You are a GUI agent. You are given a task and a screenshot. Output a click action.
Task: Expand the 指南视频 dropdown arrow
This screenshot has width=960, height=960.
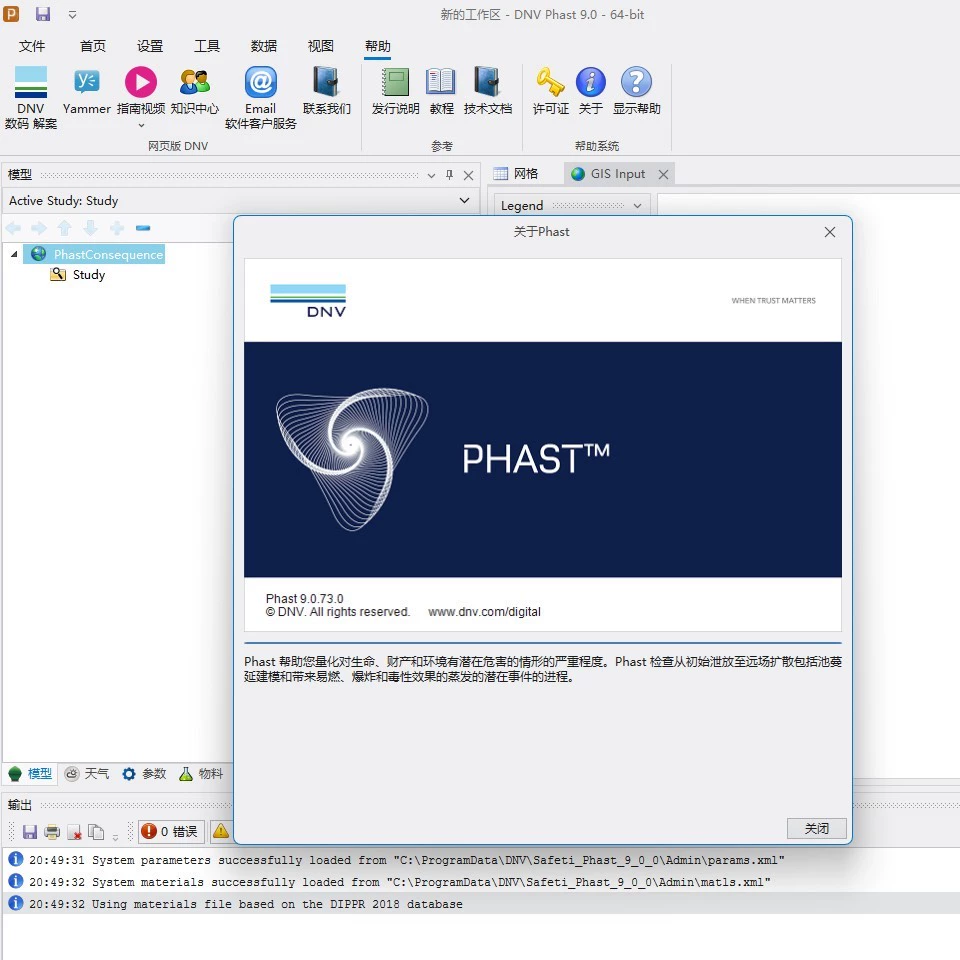(141, 126)
